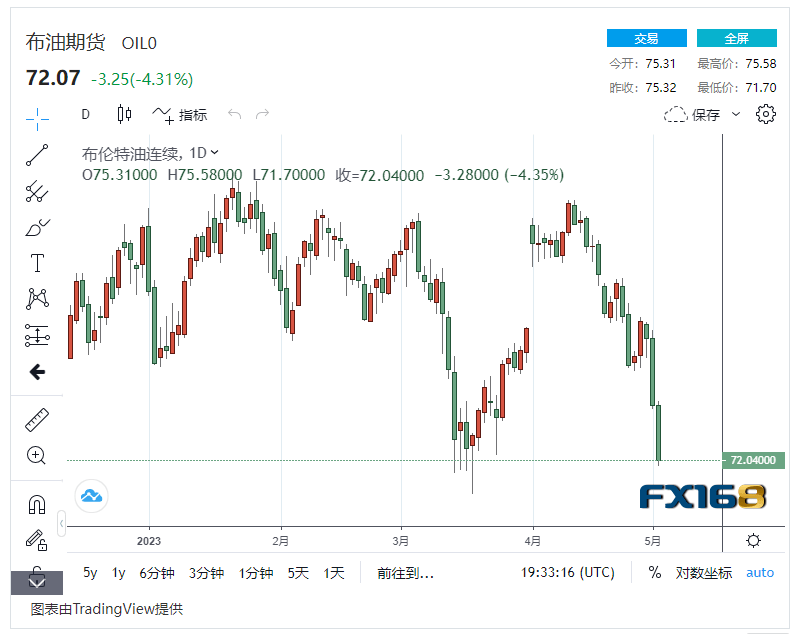The image size is (800, 634).
Task: Click the 交易 button
Action: [646, 38]
